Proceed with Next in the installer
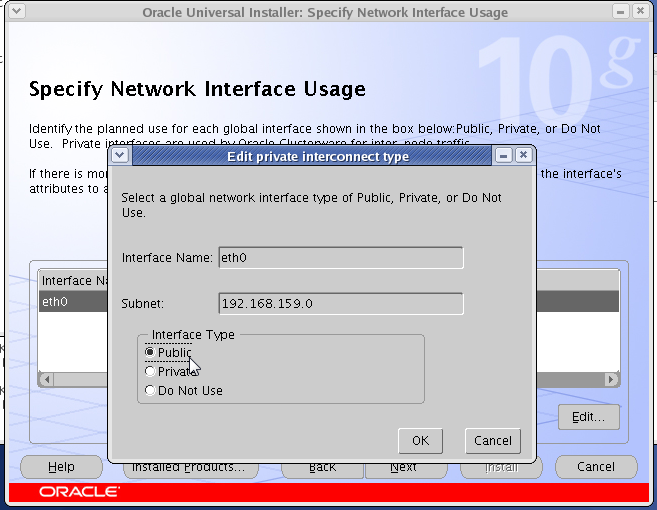Viewport: 657px width, 510px height. (404, 469)
